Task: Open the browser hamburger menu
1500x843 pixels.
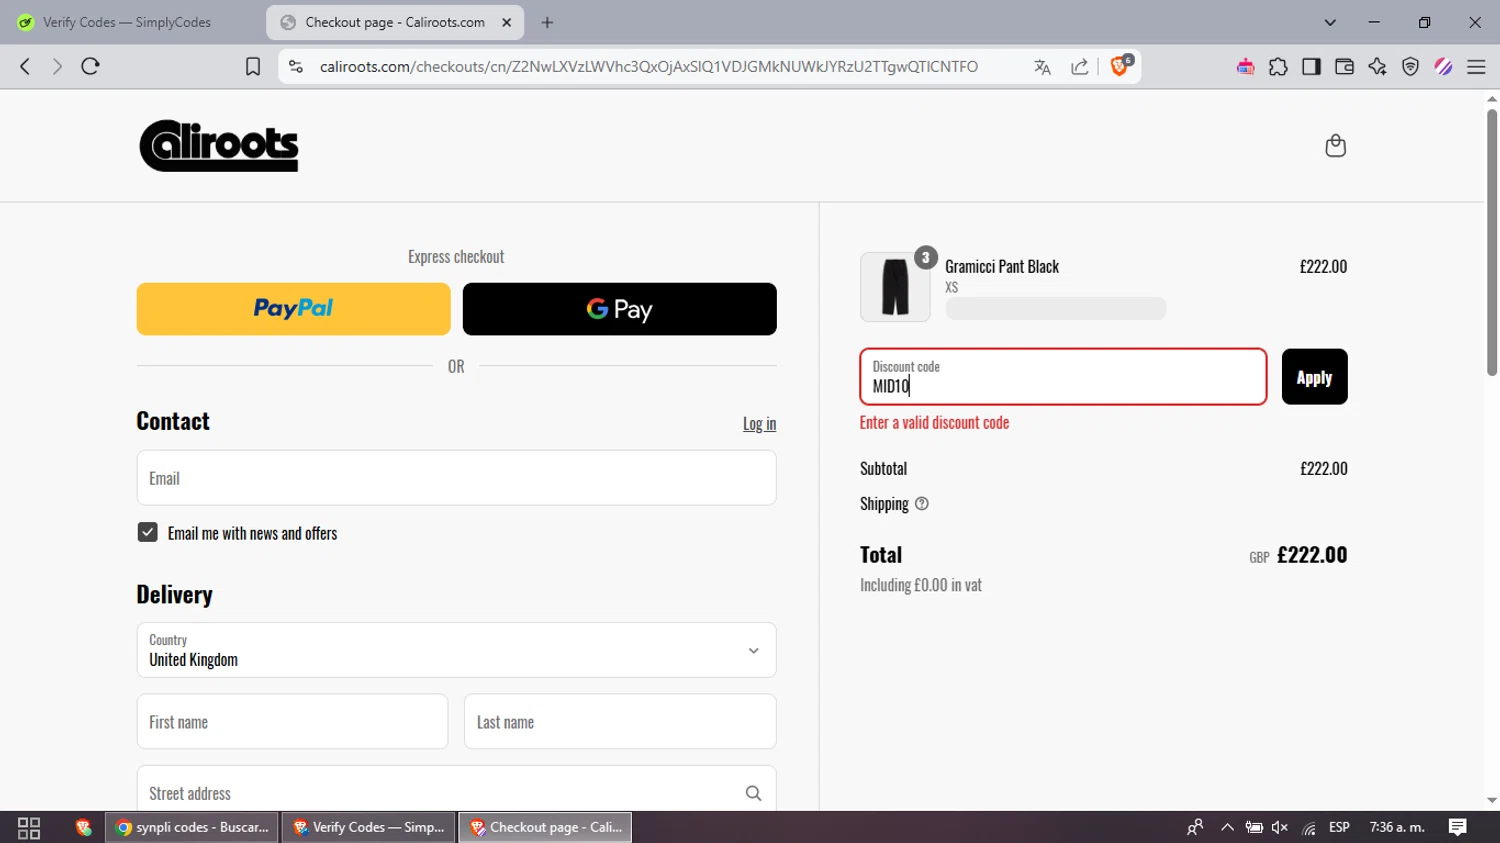Action: point(1476,67)
